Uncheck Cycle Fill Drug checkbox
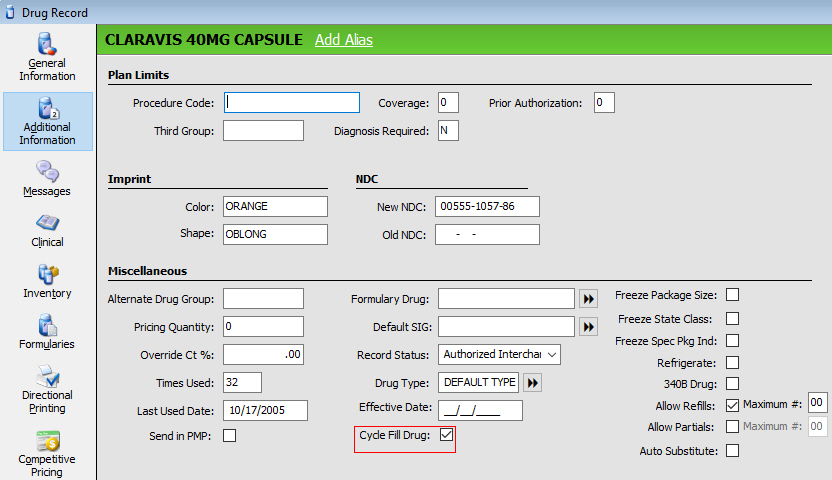832x480 pixels. tap(446, 435)
